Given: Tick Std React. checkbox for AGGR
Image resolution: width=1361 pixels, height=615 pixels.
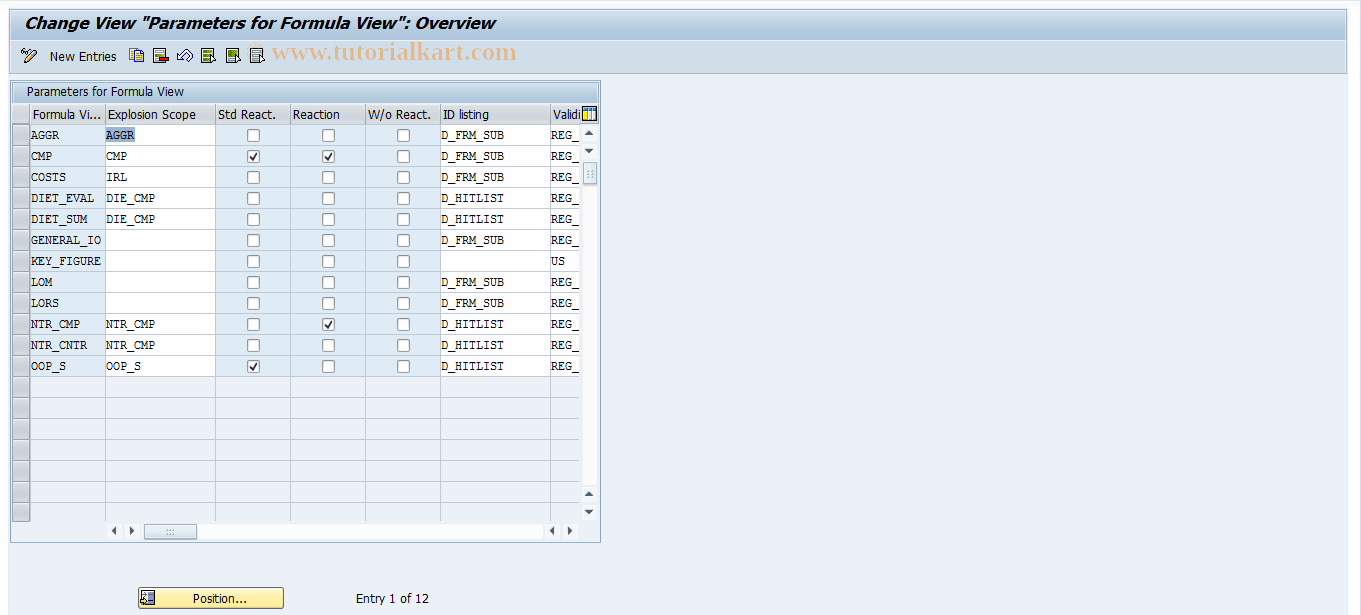Looking at the screenshot, I should pos(253,135).
